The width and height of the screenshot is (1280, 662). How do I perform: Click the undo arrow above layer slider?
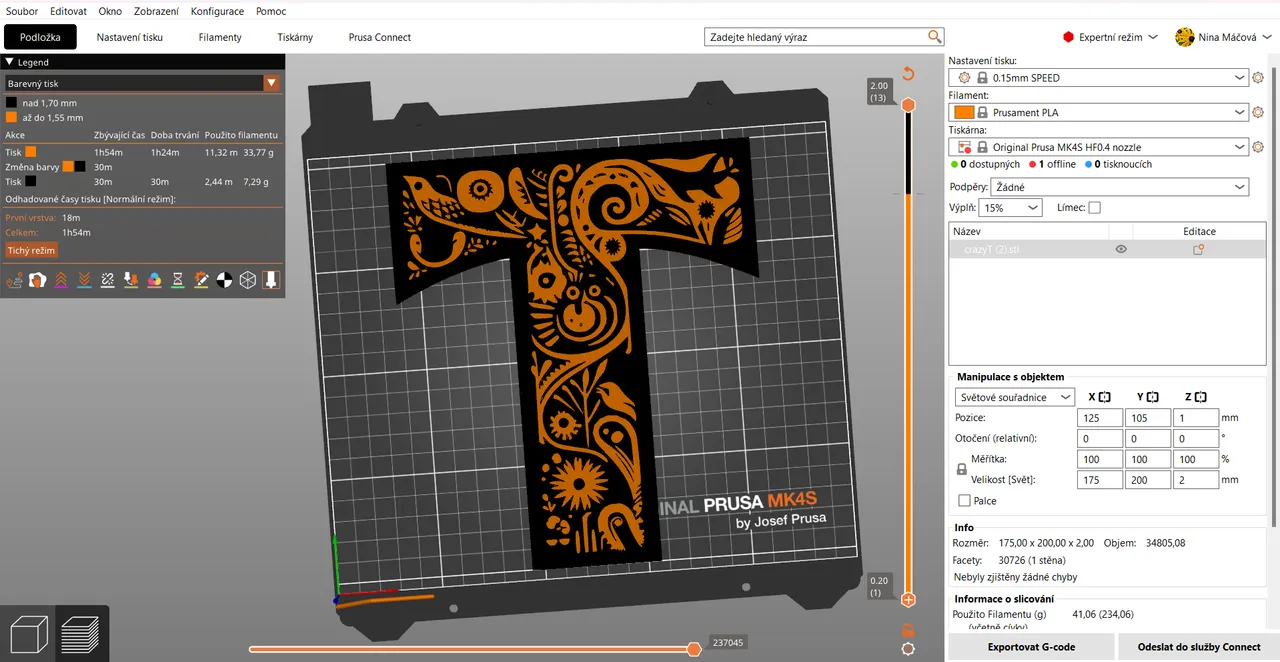[908, 74]
